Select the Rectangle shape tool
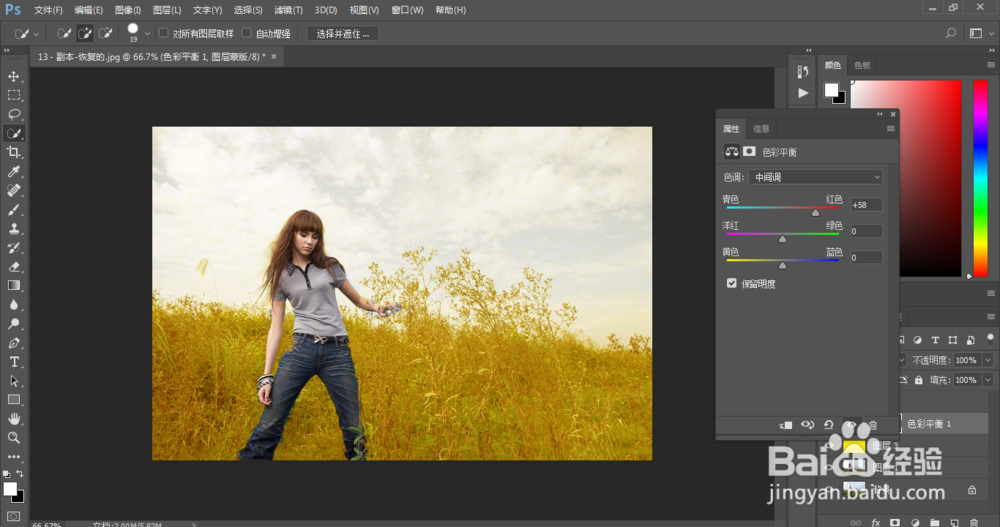Screen dimensions: 1000x527 pos(13,399)
